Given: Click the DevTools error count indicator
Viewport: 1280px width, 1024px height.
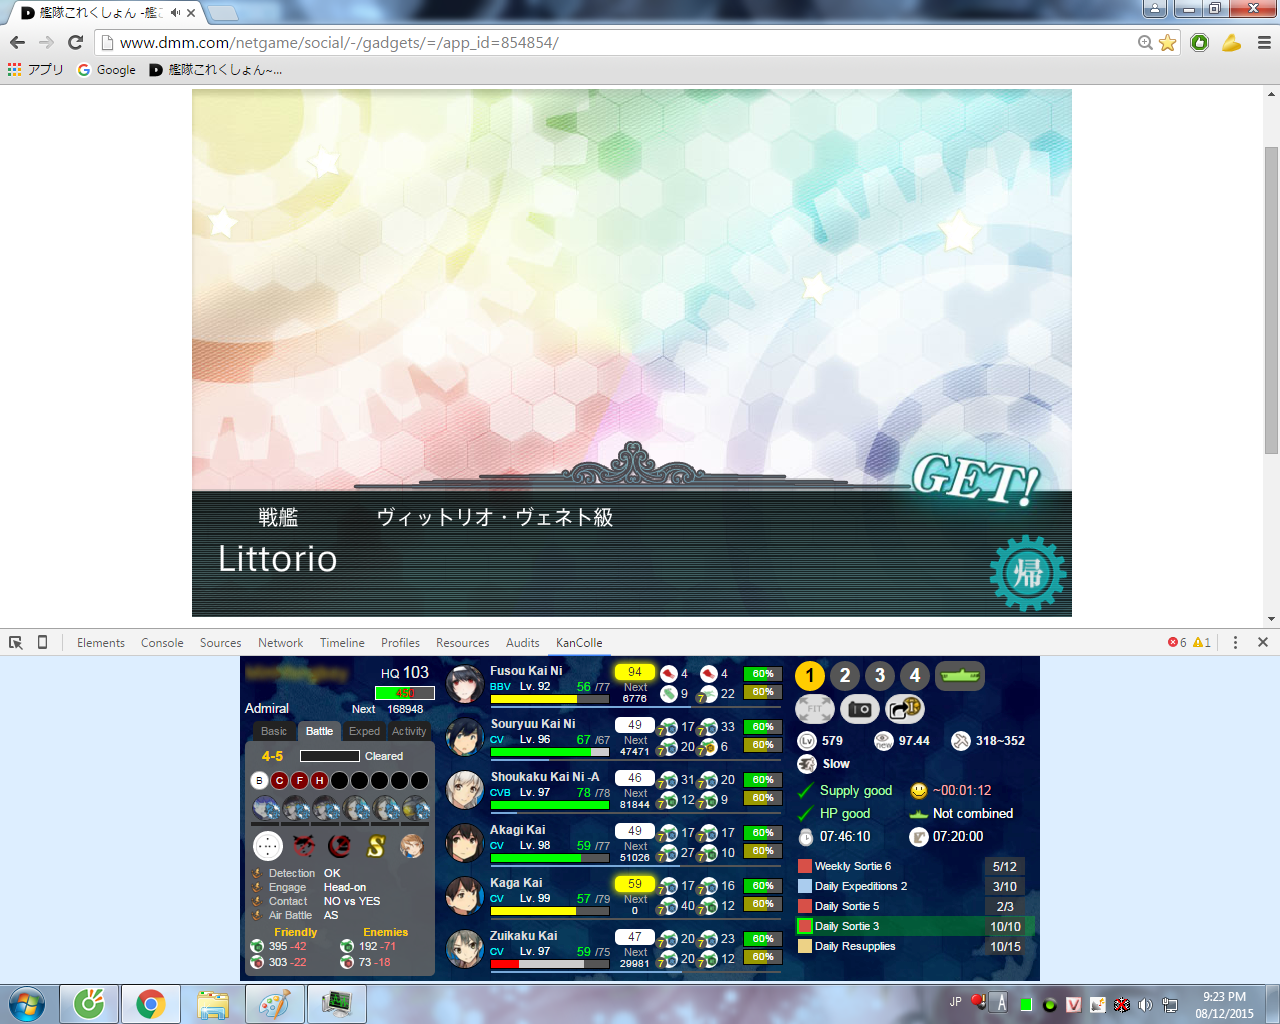Looking at the screenshot, I should coord(1177,643).
